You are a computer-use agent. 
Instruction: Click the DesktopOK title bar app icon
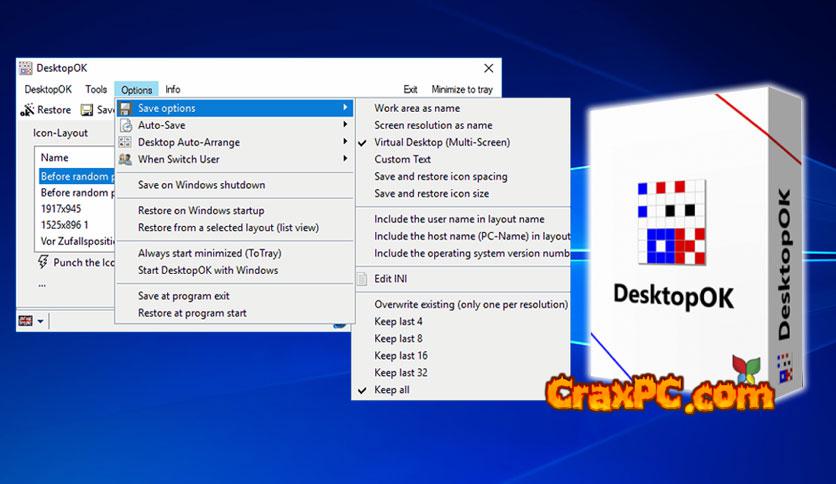pyautogui.click(x=25, y=68)
